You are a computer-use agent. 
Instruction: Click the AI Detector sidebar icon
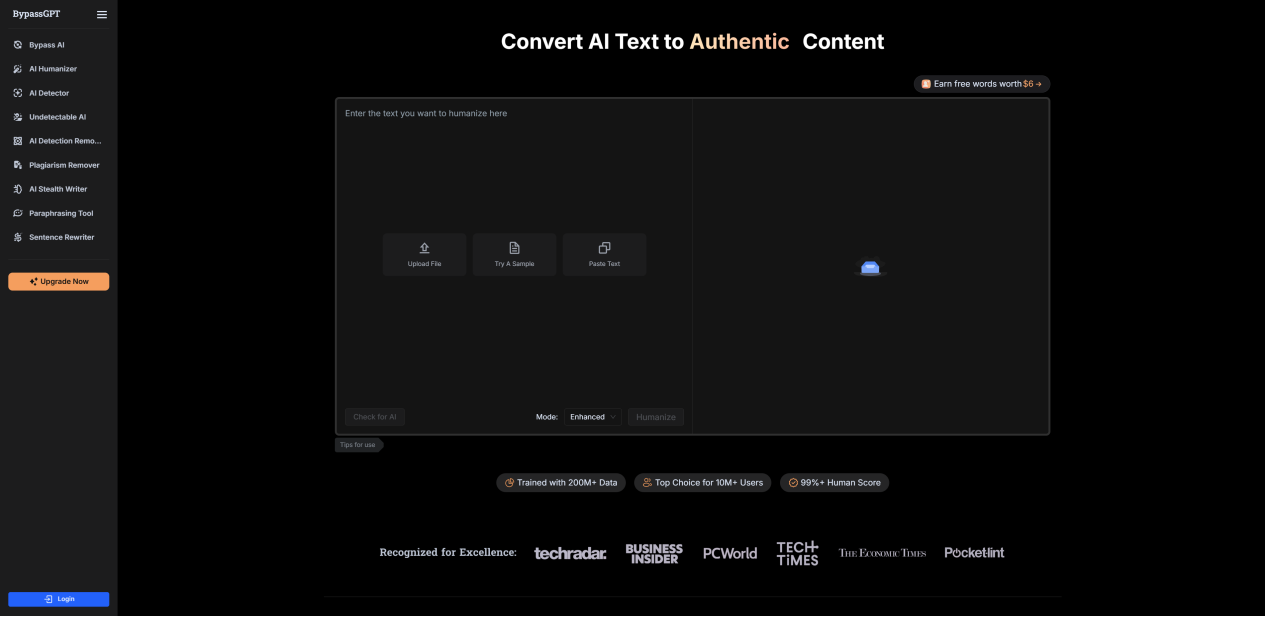pyautogui.click(x=18, y=93)
